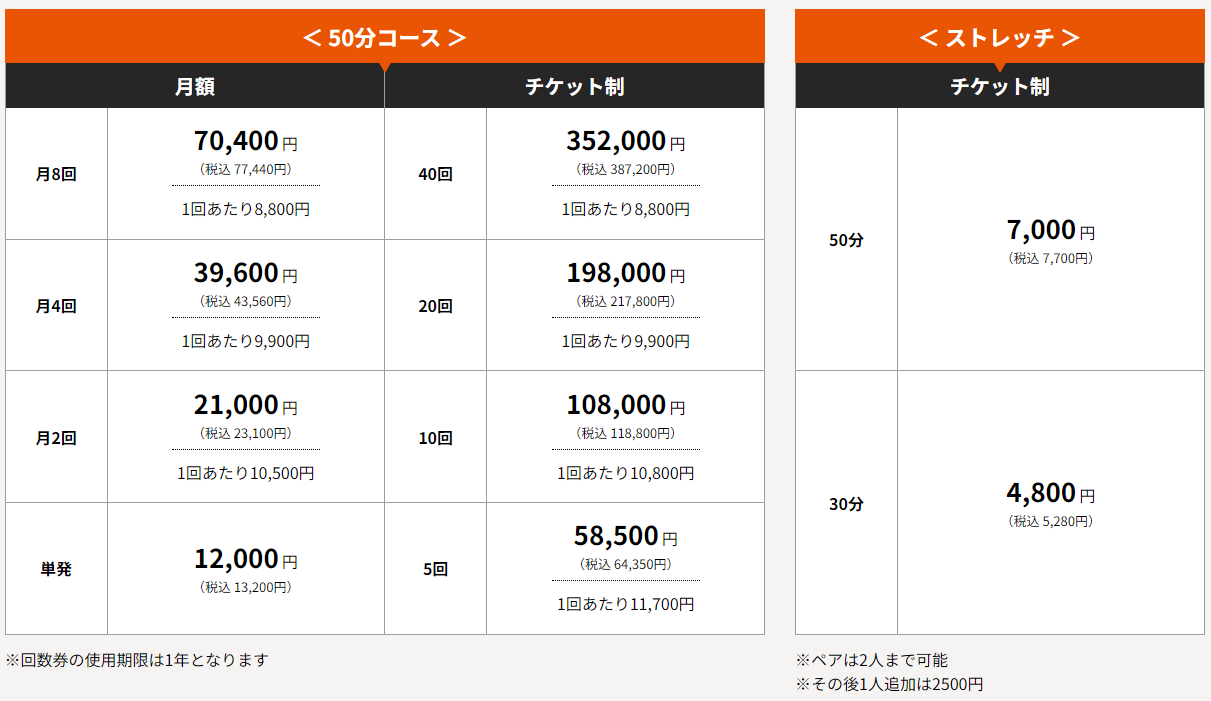Select the チケット制 header under 50分コース

pyautogui.click(x=575, y=86)
